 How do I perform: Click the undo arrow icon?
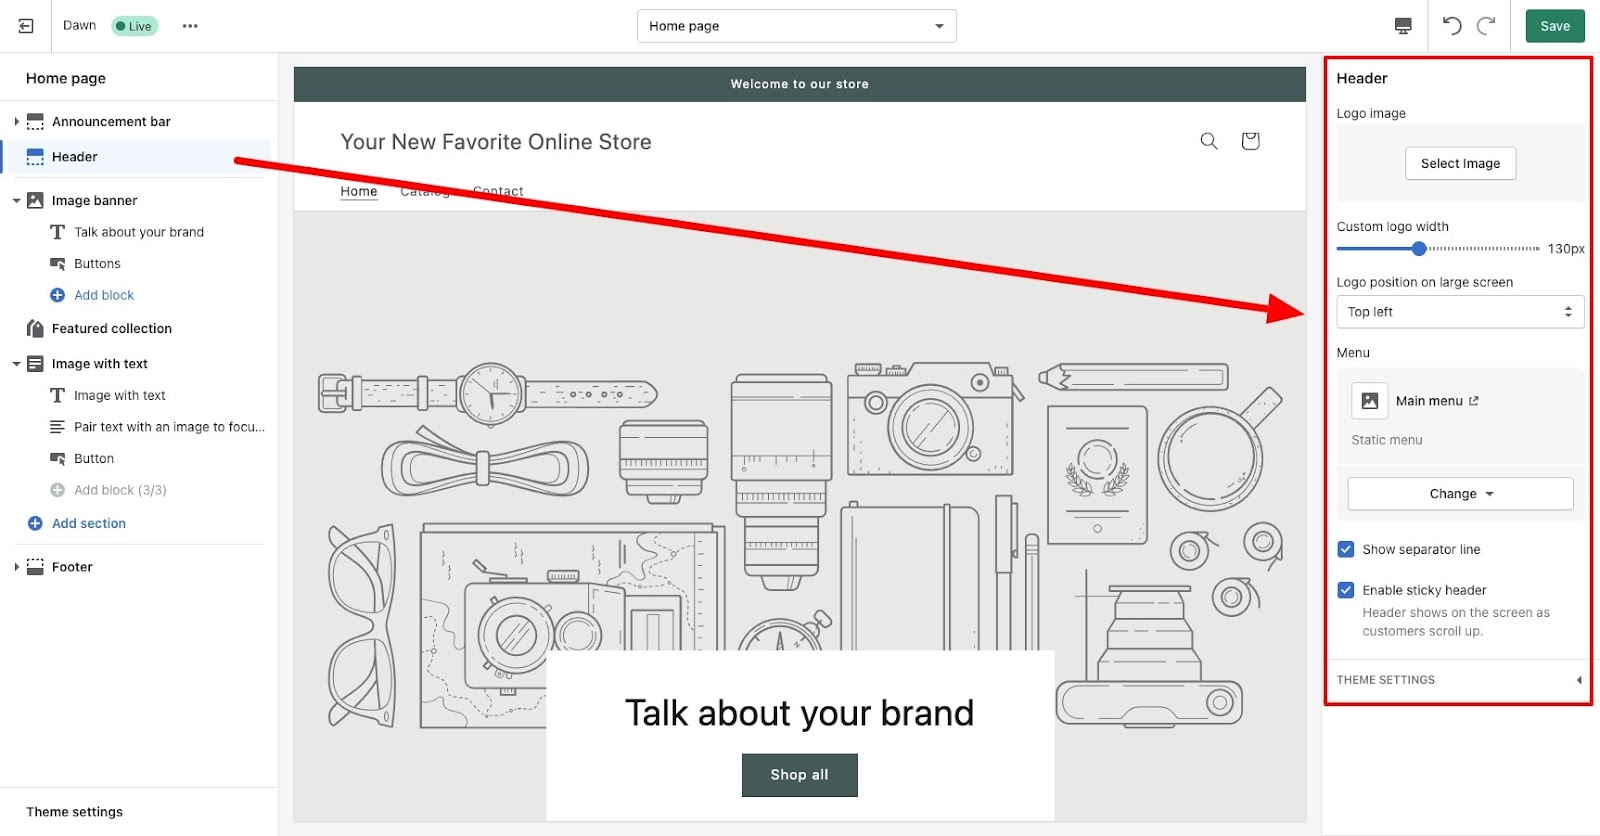[x=1452, y=26]
